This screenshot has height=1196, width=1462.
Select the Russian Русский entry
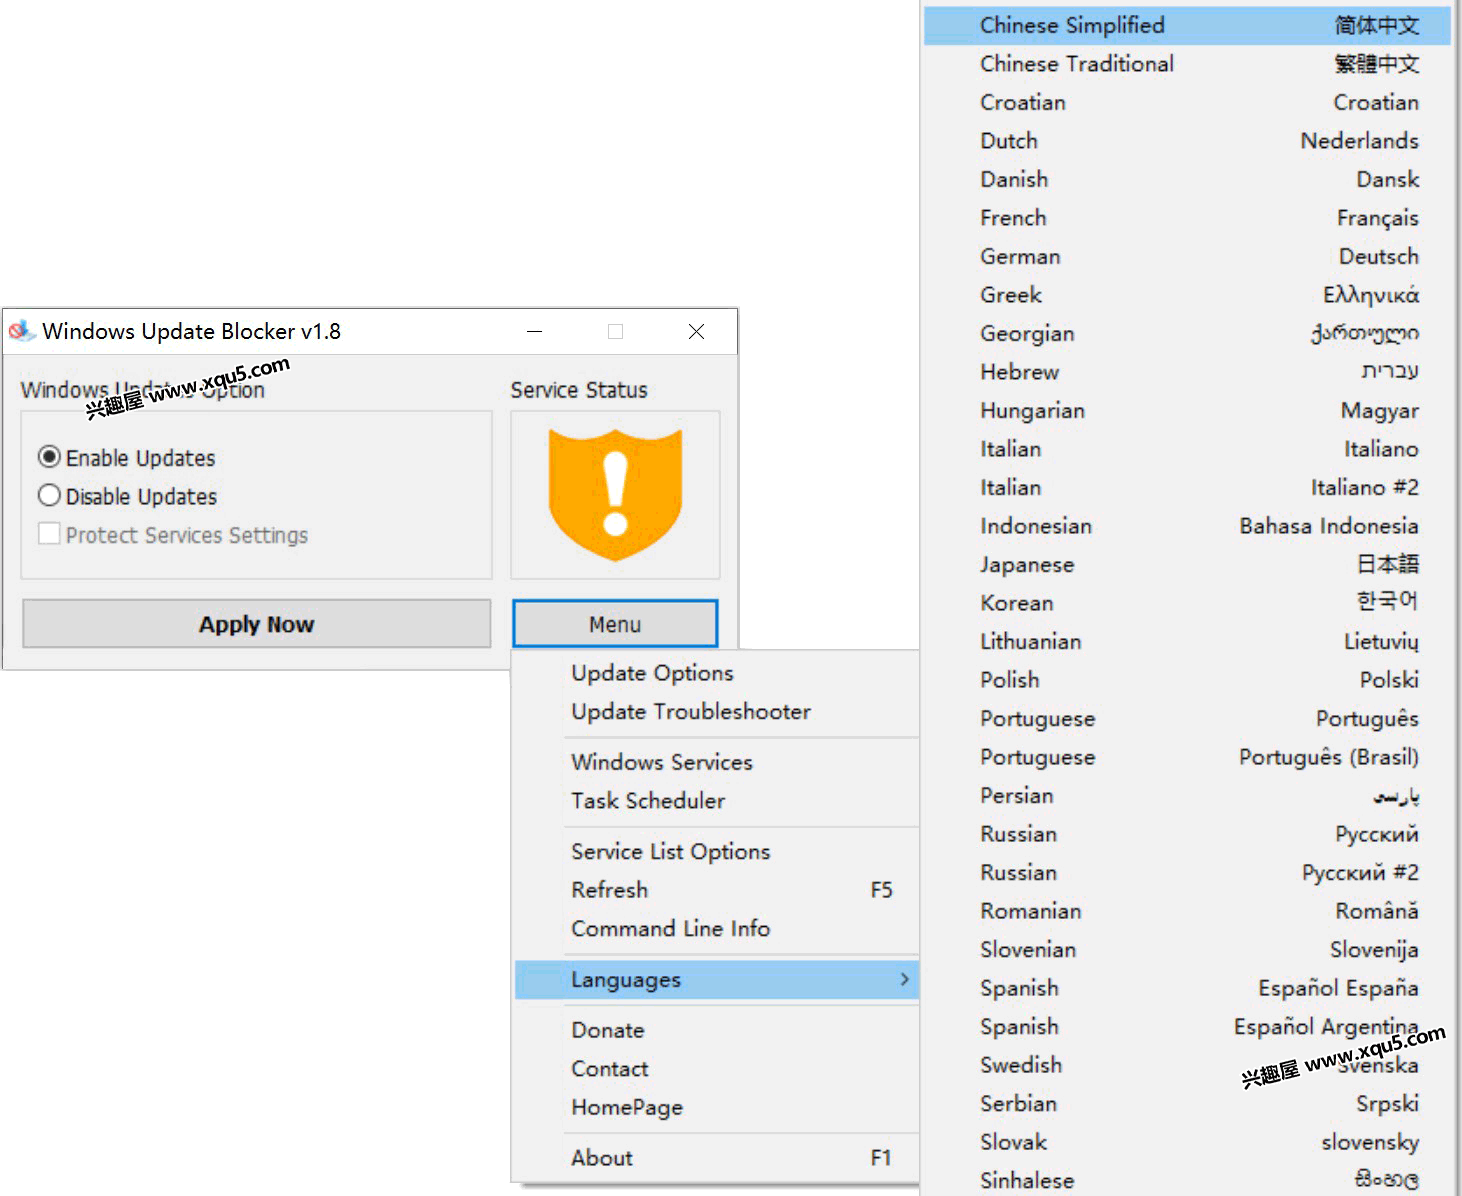(1187, 834)
